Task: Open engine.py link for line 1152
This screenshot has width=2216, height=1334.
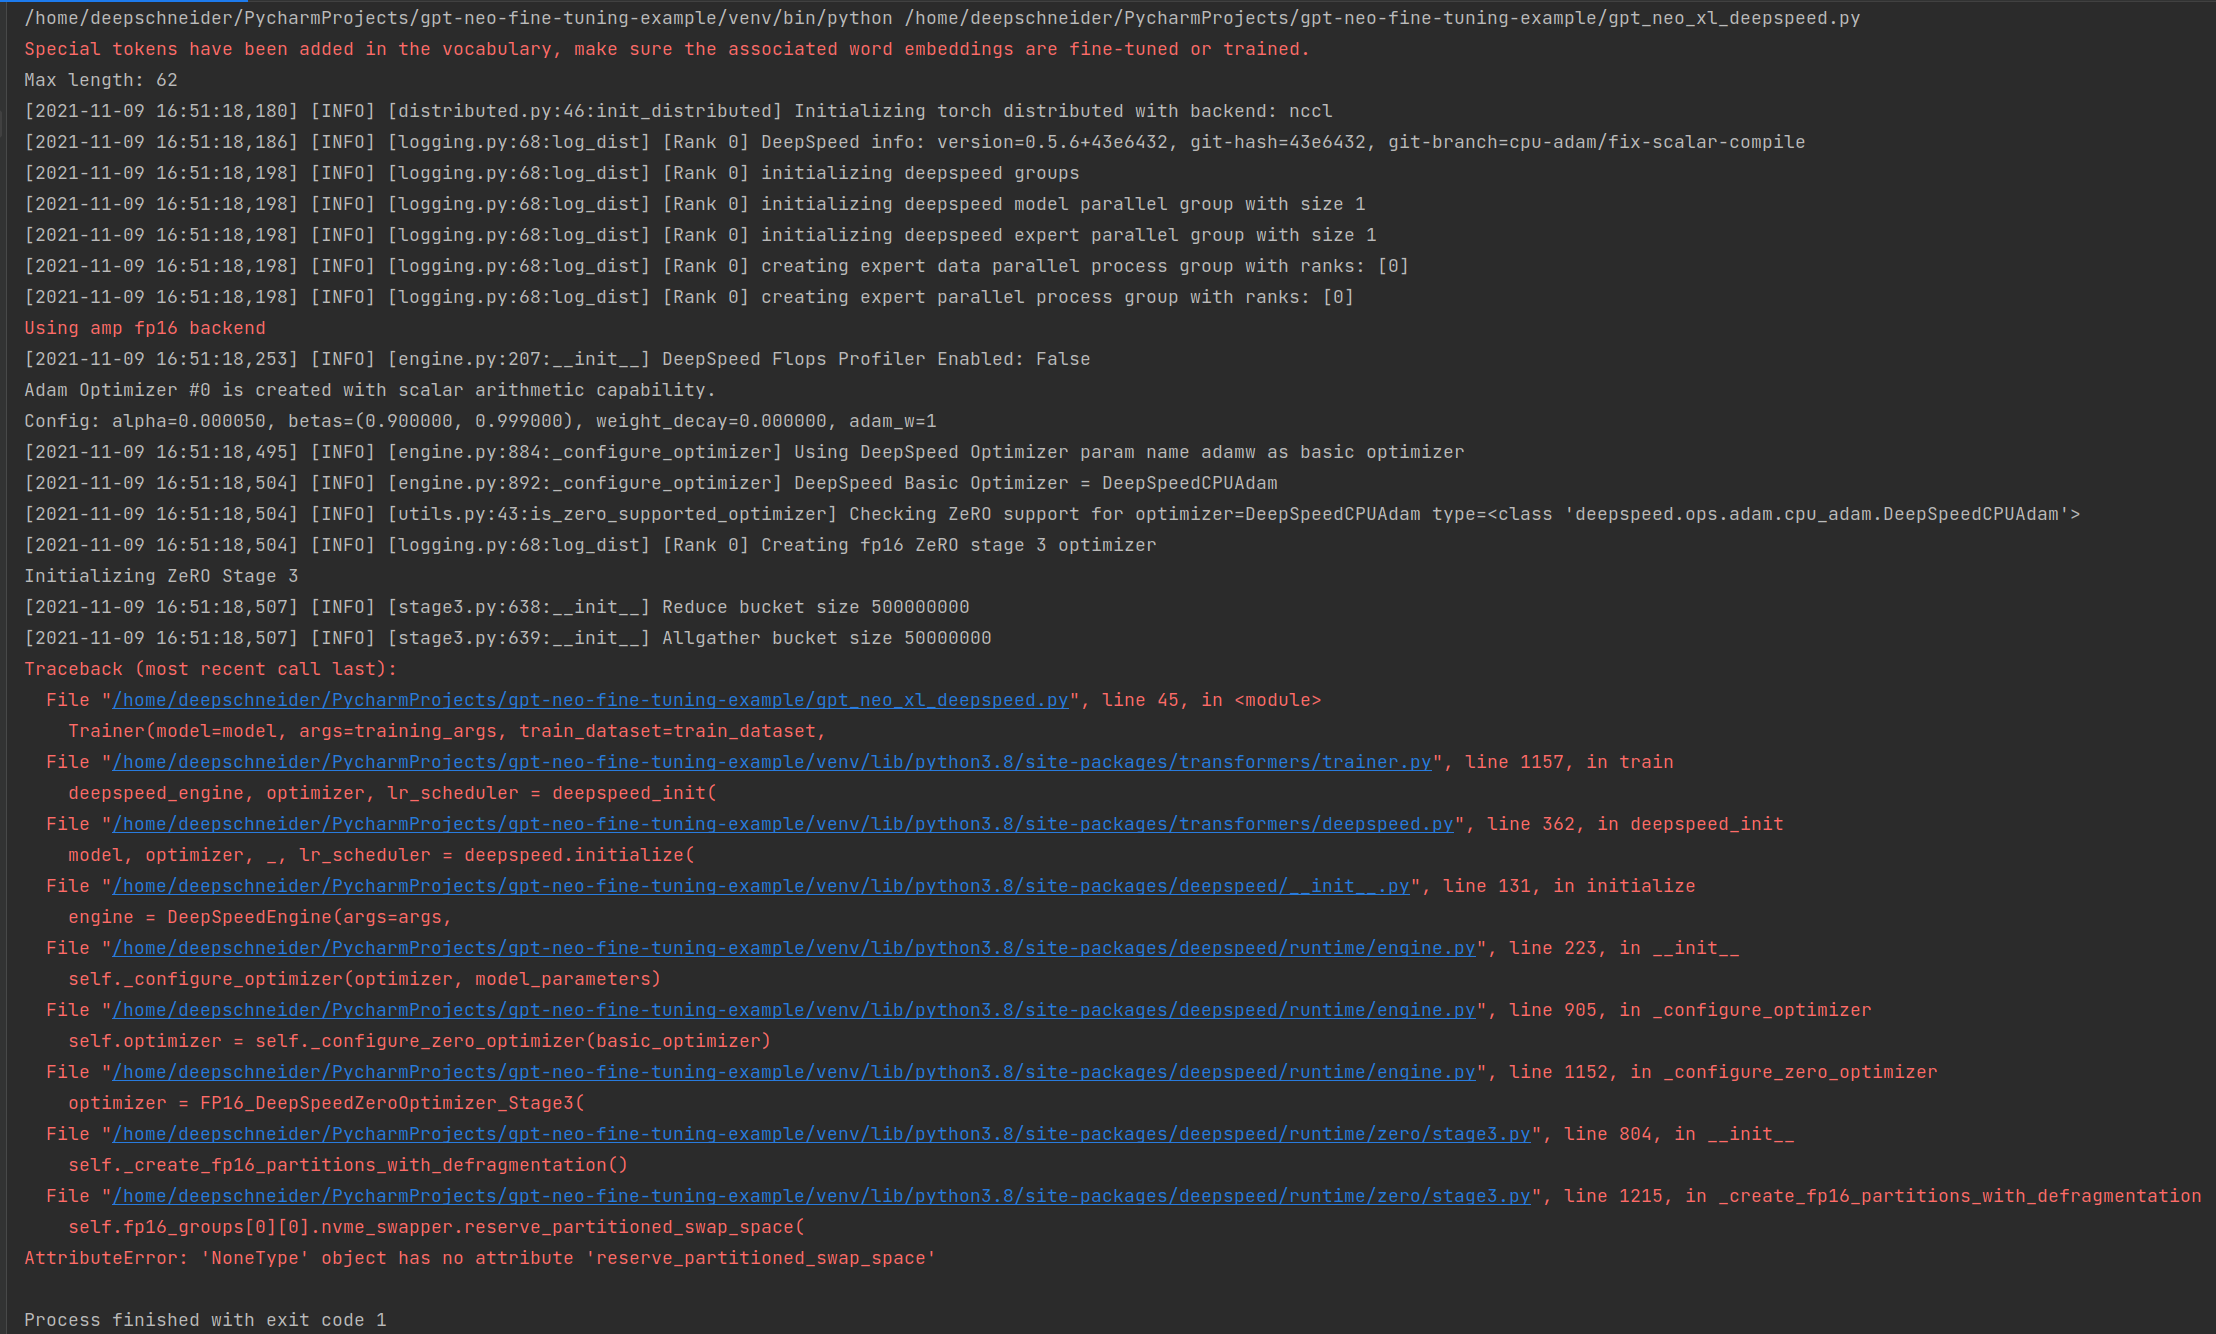Action: pyautogui.click(x=793, y=1072)
